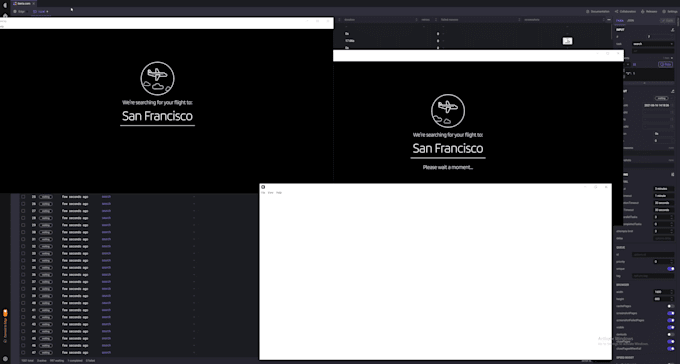Open Help menu in white window

279,193
